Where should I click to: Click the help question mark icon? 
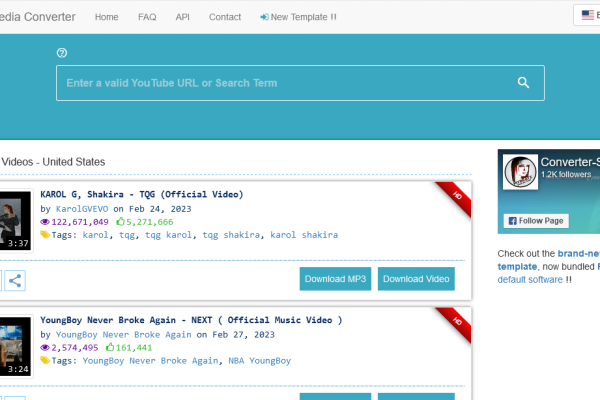pyautogui.click(x=62, y=53)
